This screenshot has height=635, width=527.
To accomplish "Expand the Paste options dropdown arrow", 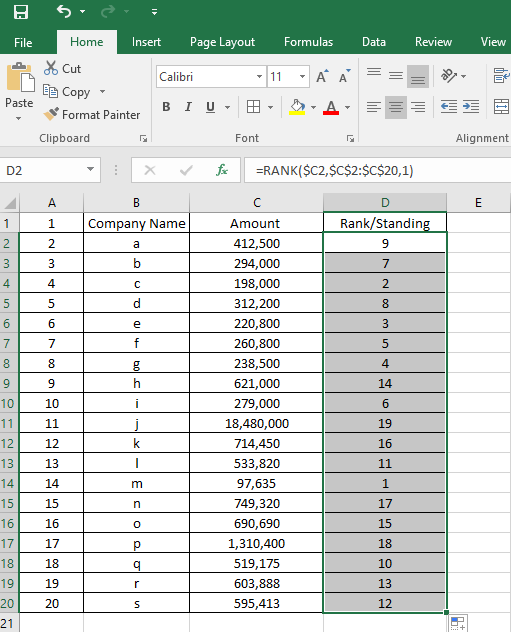I will [19, 118].
